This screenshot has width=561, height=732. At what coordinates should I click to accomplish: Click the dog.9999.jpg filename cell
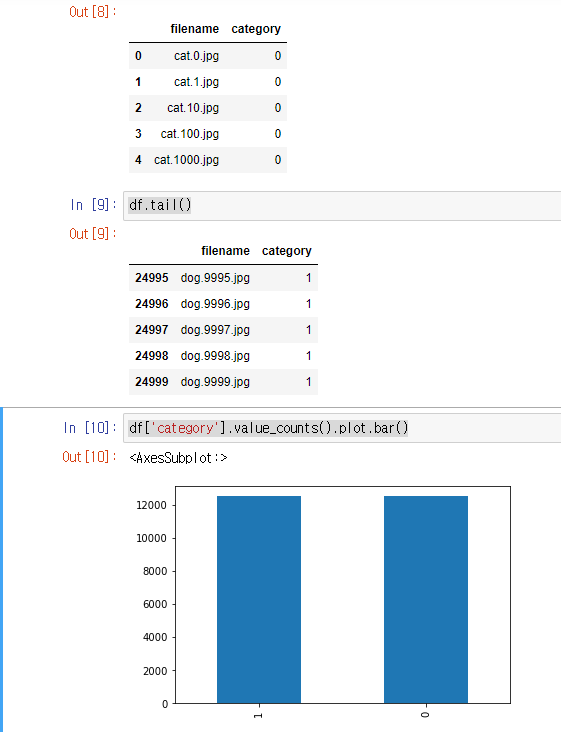point(215,382)
